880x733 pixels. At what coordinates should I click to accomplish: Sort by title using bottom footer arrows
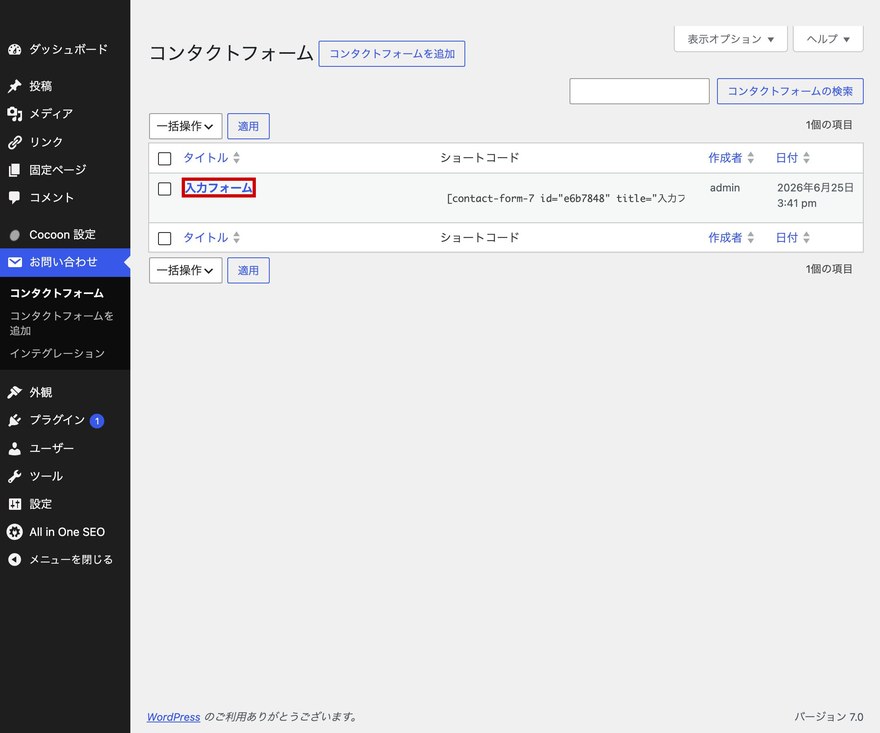tap(236, 237)
